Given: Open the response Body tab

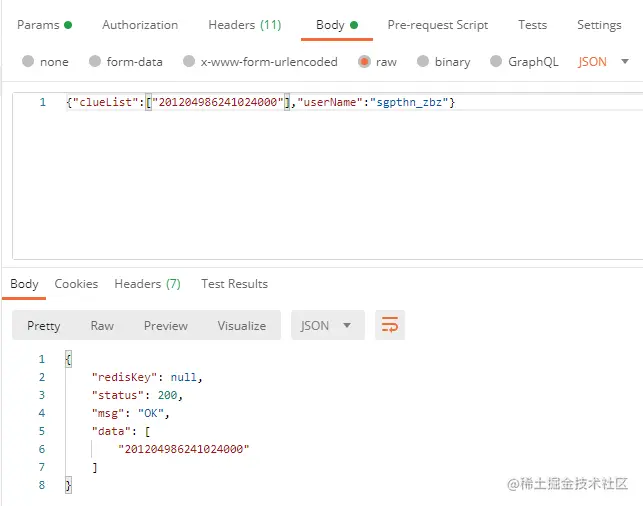Looking at the screenshot, I should (x=24, y=284).
